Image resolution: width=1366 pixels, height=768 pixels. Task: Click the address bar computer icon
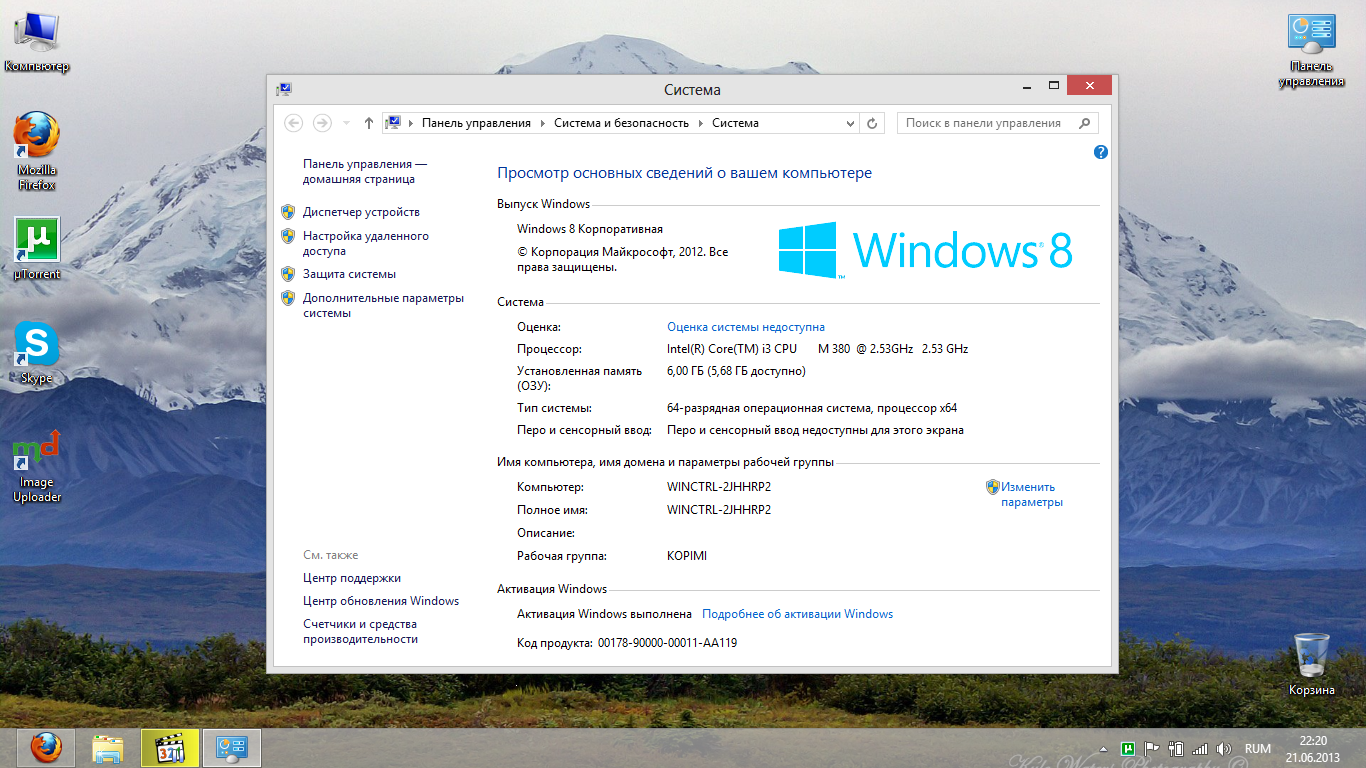pyautogui.click(x=393, y=123)
